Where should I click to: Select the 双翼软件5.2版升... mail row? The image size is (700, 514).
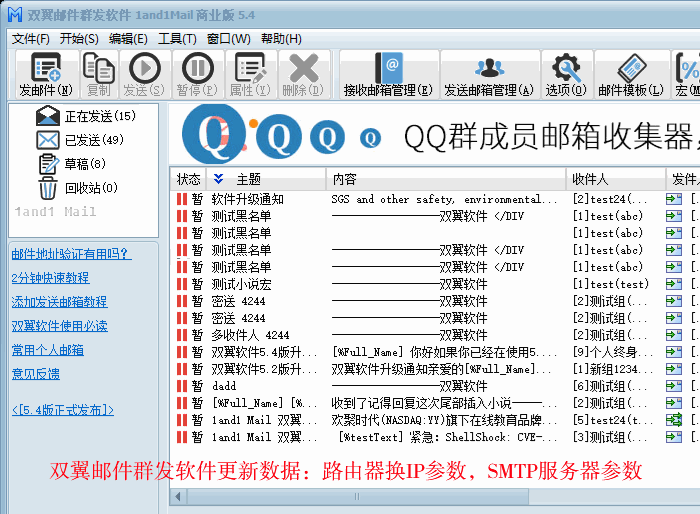(435, 369)
